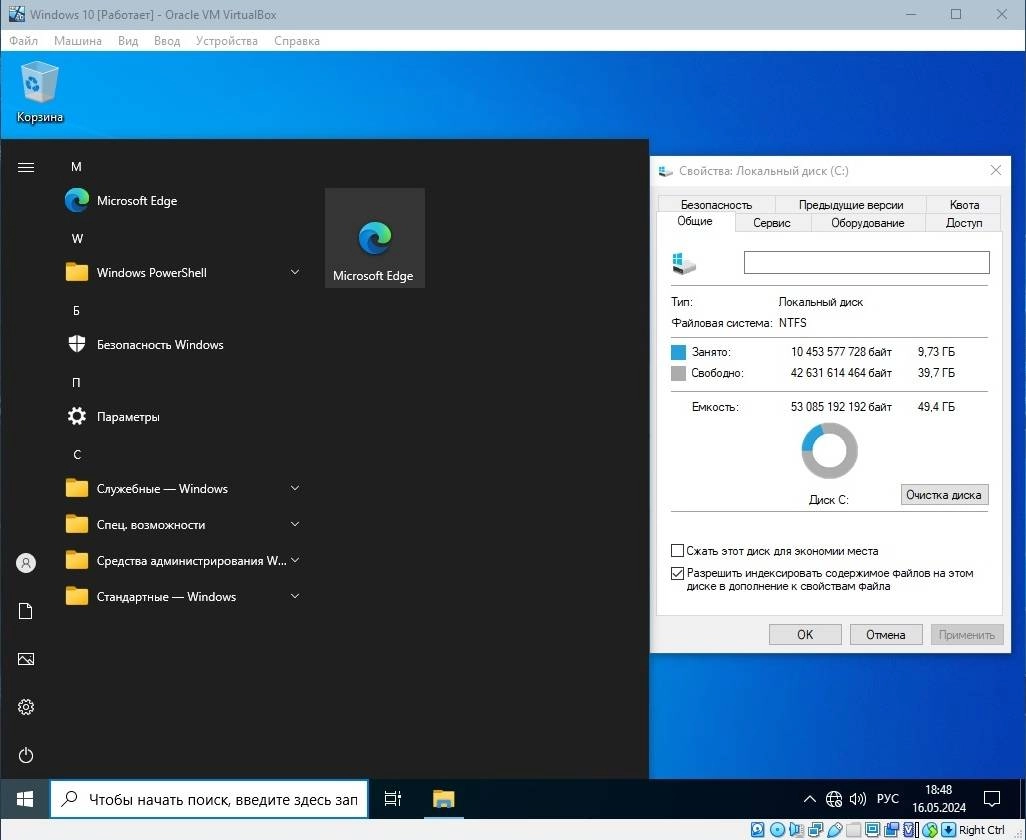Click the gray Свободно color swatch

point(679,374)
